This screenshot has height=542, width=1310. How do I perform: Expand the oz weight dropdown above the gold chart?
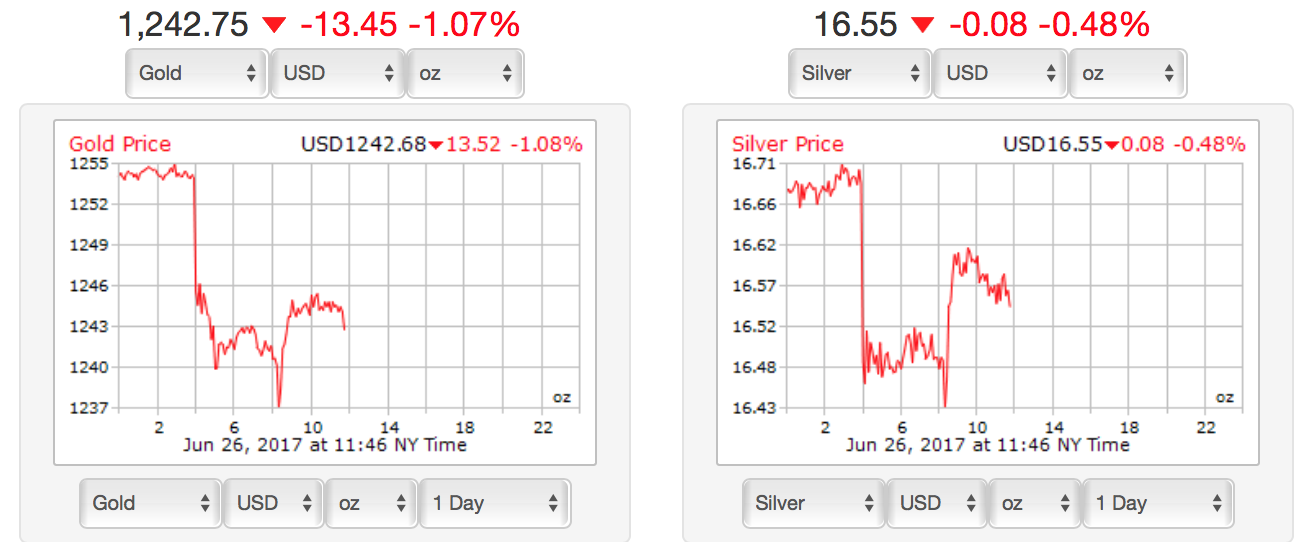coord(465,73)
